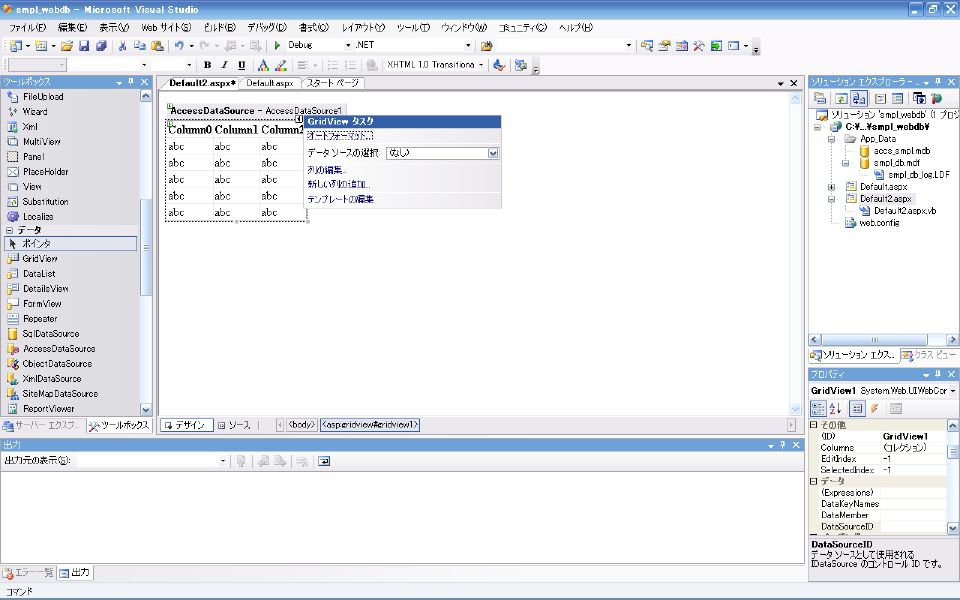This screenshot has height=600, width=960.
Task: Click the Cut scissors icon
Action: (x=122, y=46)
